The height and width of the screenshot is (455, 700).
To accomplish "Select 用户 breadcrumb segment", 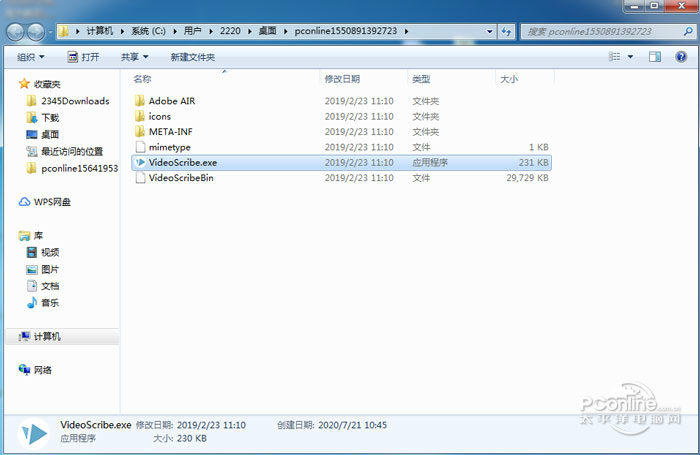I will coord(192,31).
